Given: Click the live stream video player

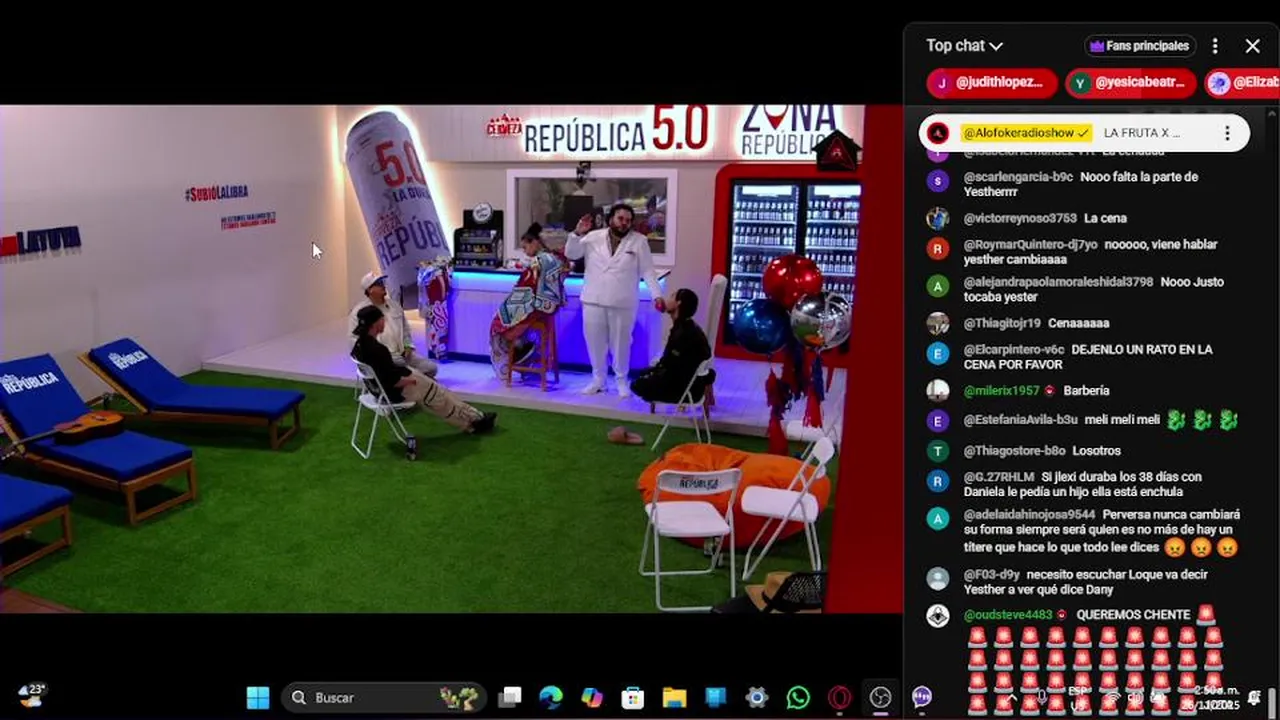Looking at the screenshot, I should tap(451, 358).
